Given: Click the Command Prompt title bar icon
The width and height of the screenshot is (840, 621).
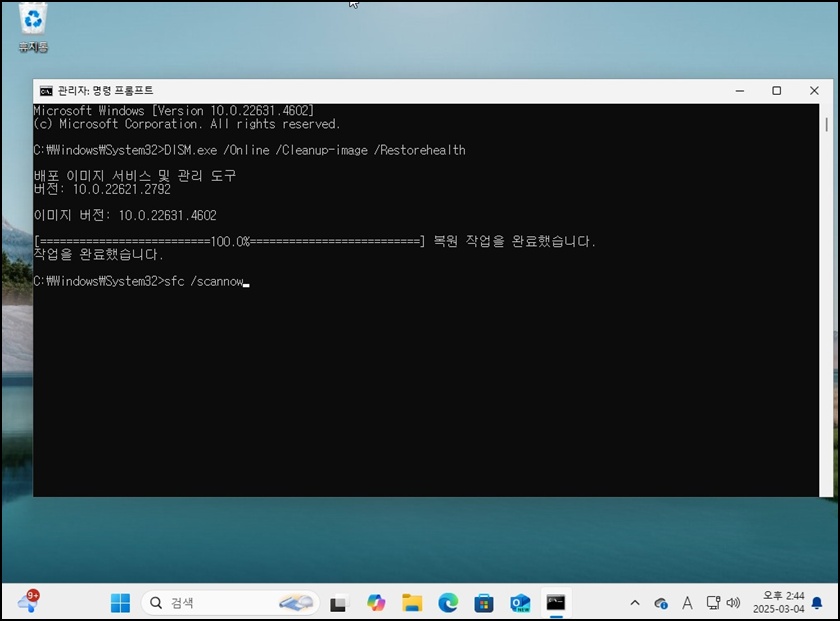Looking at the screenshot, I should pos(46,91).
